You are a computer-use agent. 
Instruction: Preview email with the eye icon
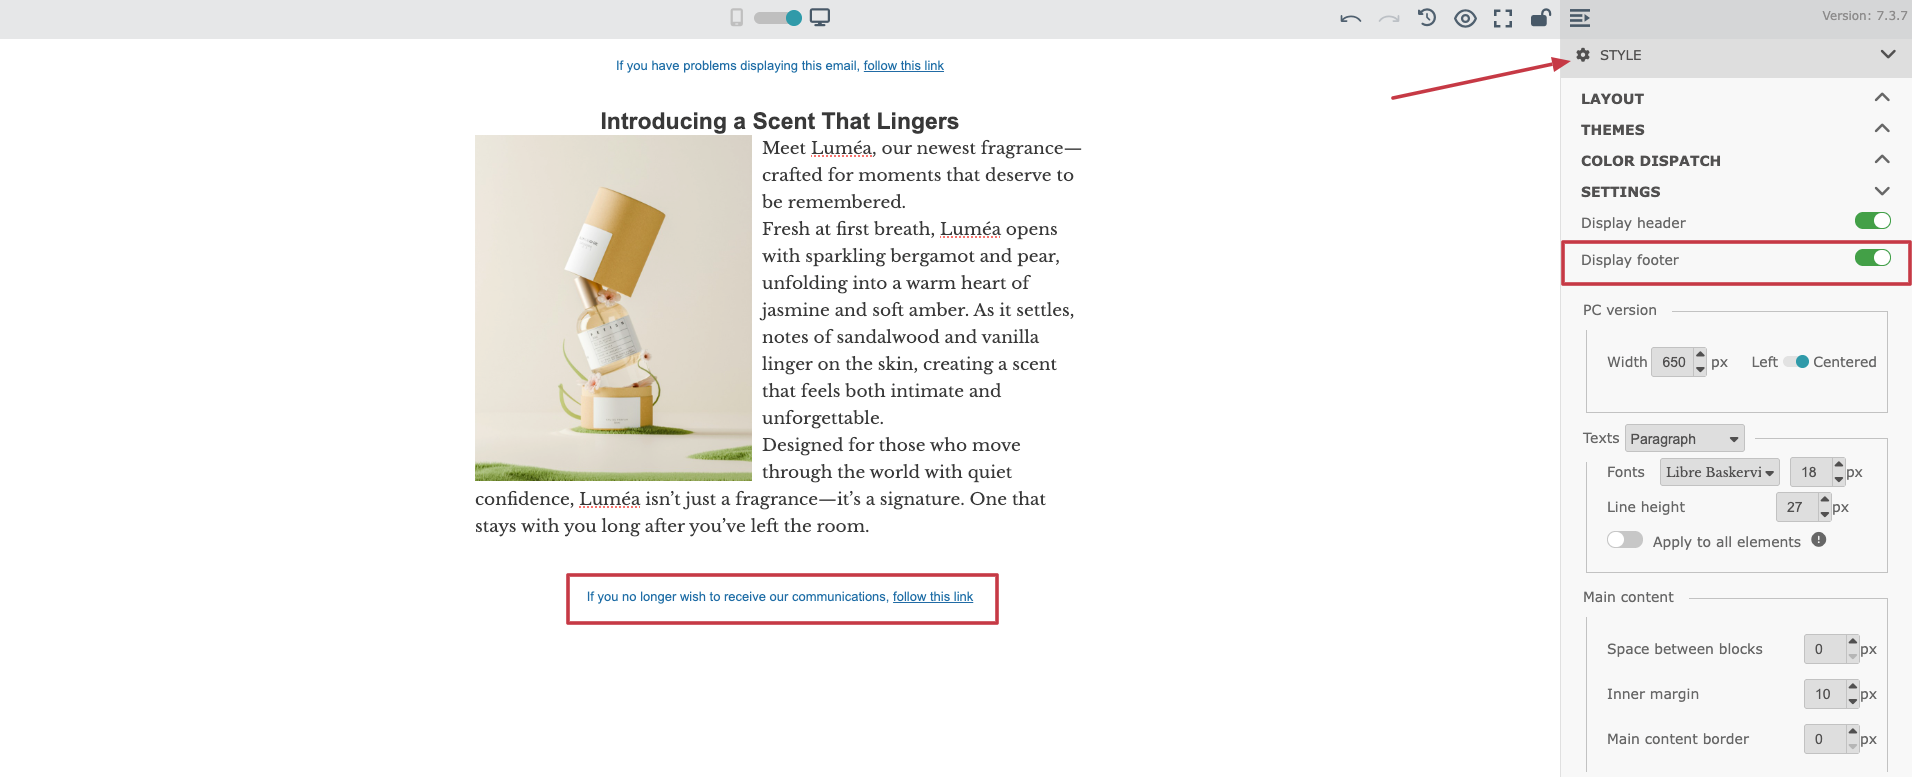pyautogui.click(x=1465, y=18)
